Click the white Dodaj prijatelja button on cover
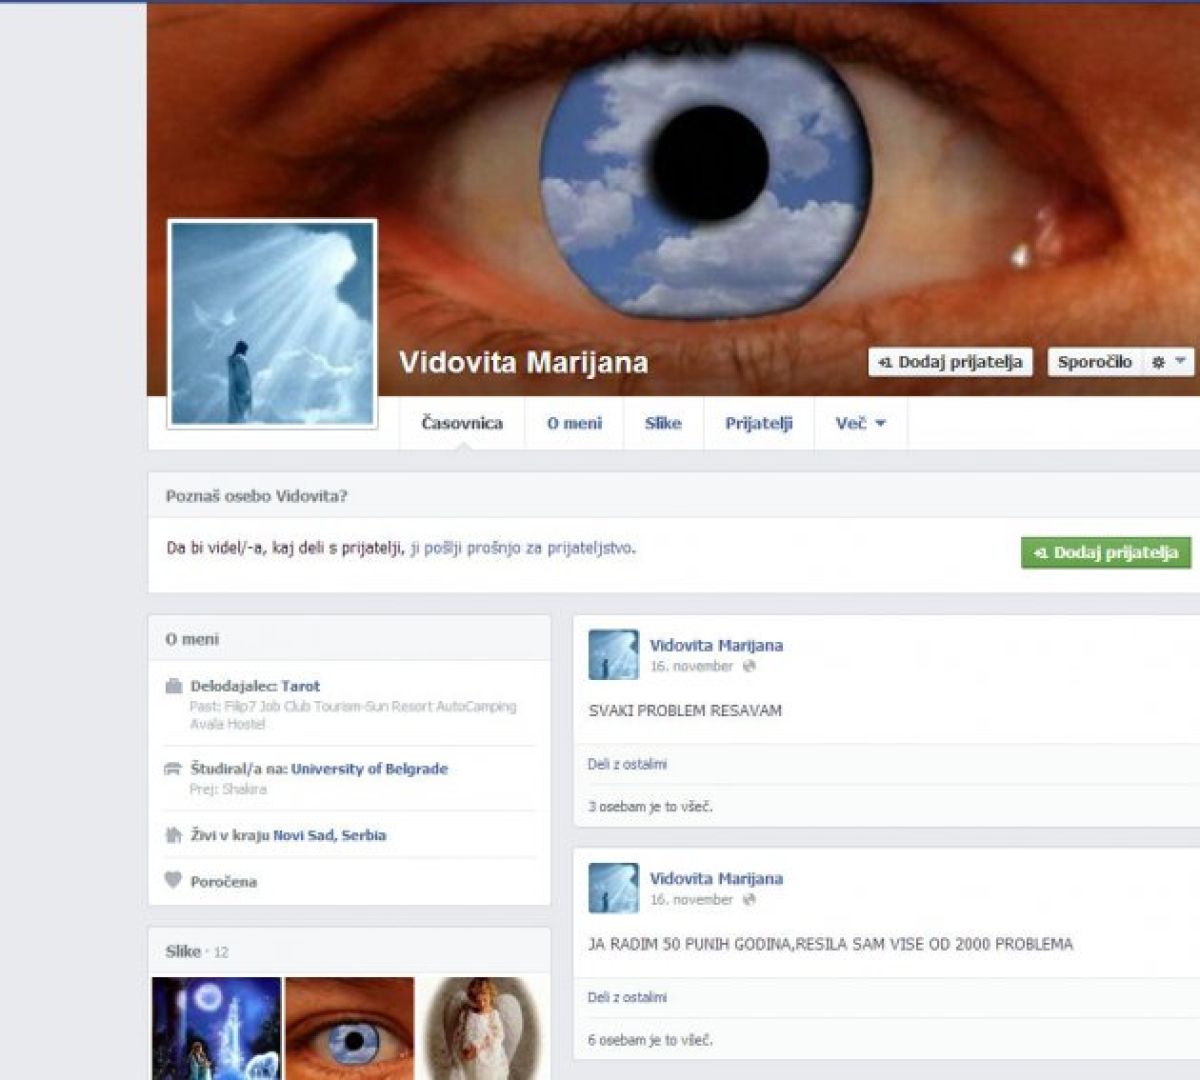 click(950, 362)
